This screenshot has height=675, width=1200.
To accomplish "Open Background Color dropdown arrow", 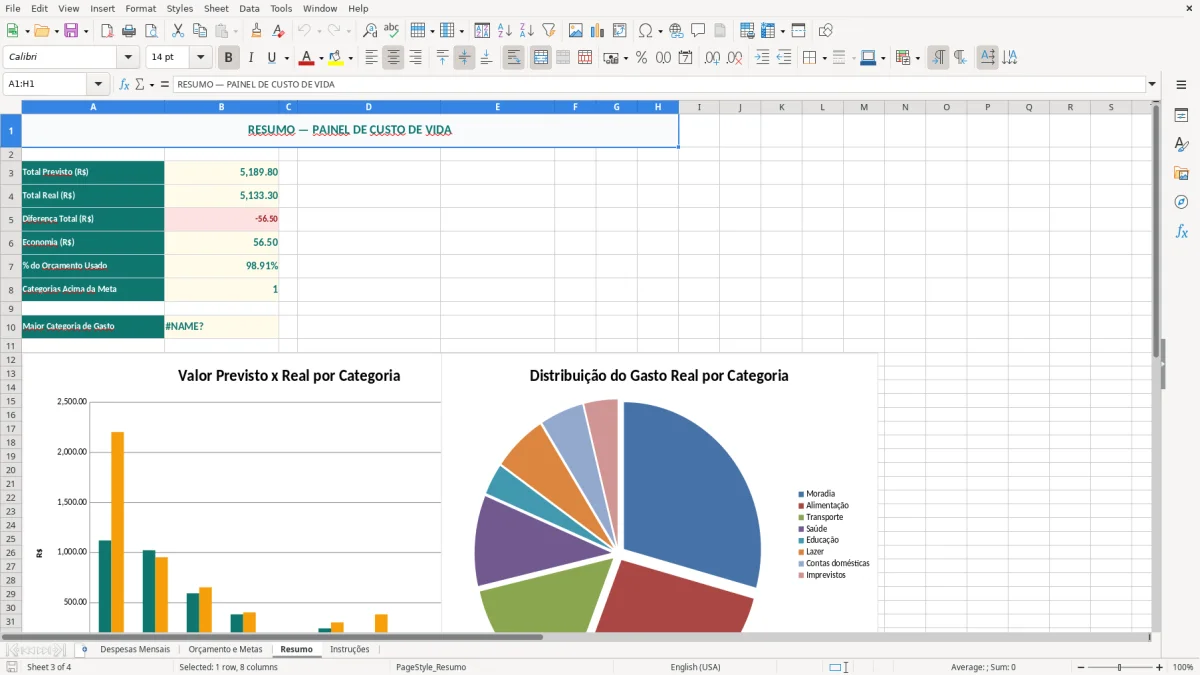I will 350,58.
